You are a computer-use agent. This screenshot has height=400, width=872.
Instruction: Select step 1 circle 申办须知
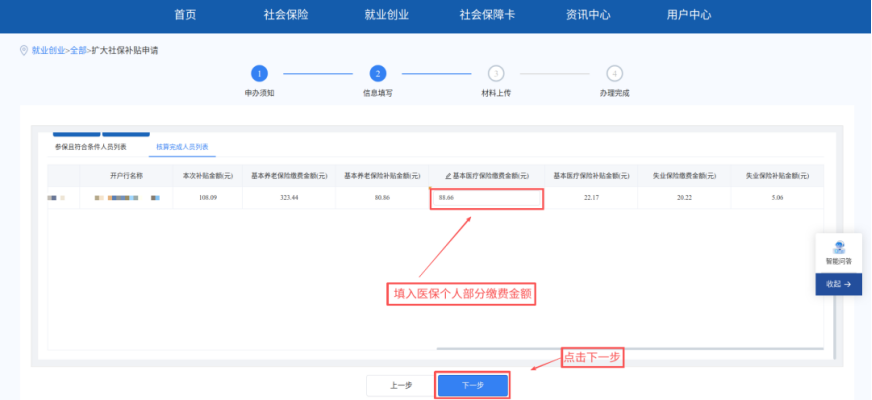tap(259, 73)
